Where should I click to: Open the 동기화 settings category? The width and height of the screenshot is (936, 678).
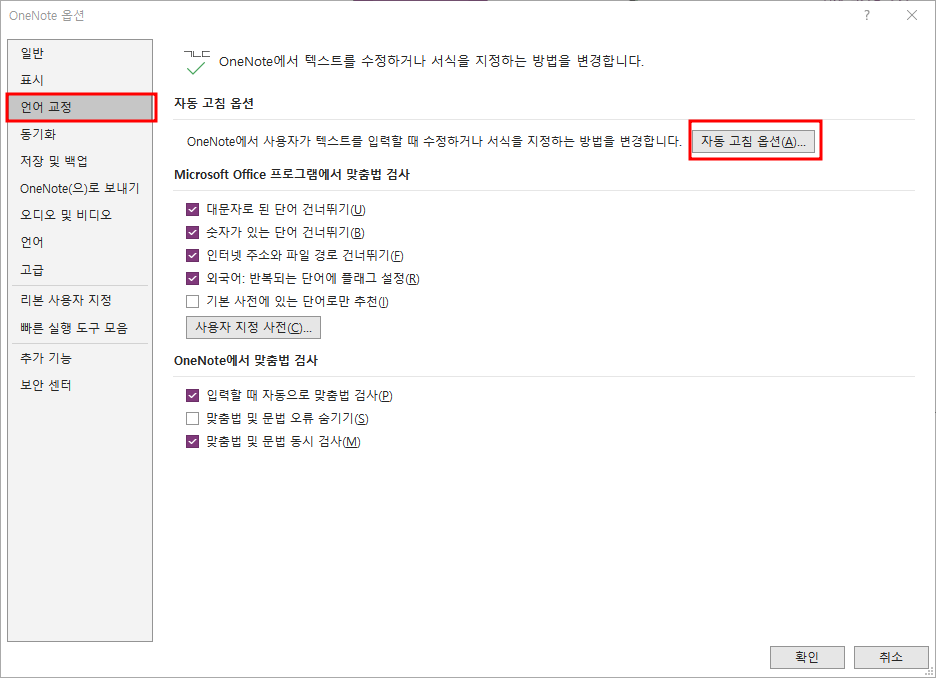[x=80, y=134]
